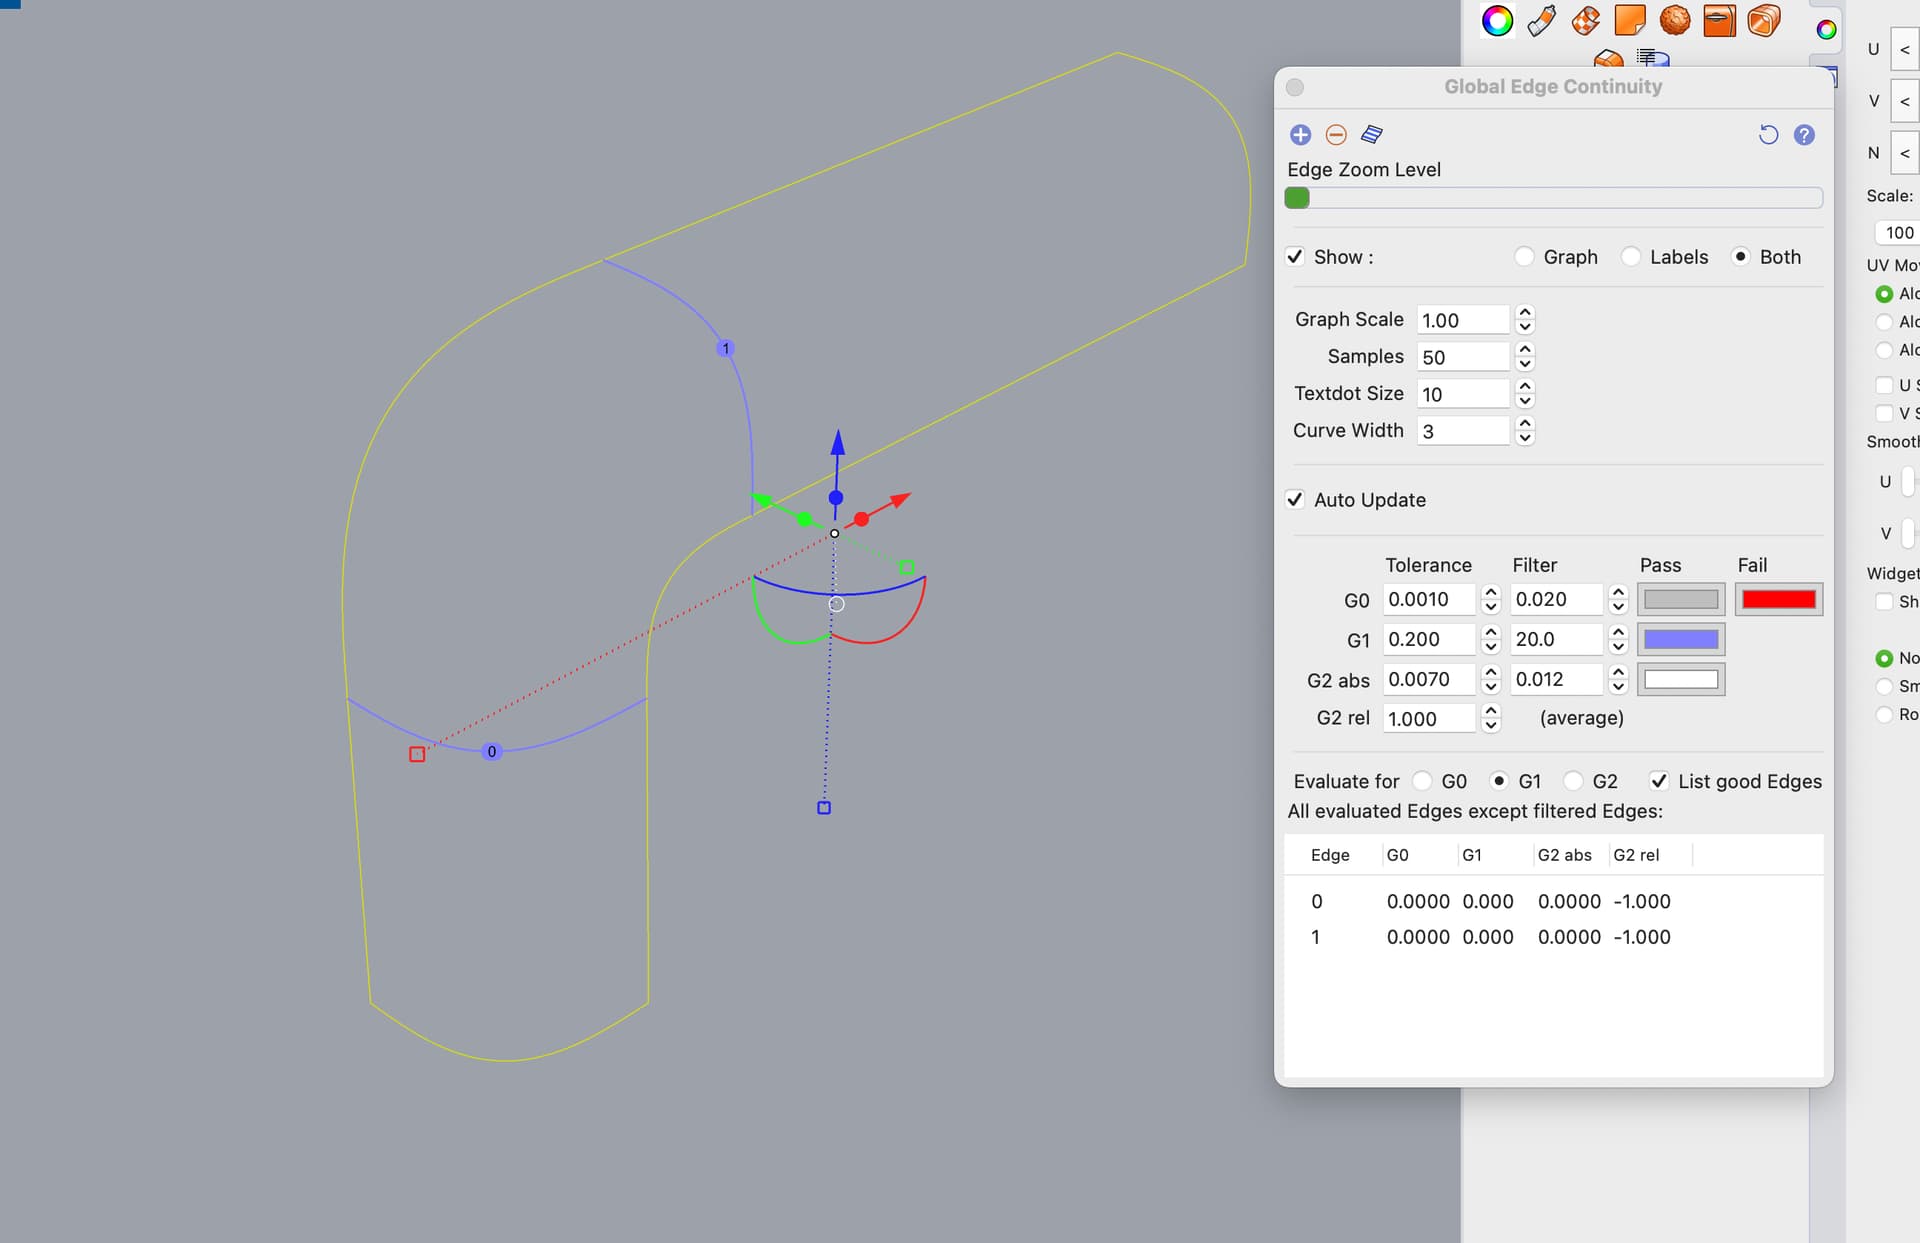Adjust G2 rel stepper arrows
The height and width of the screenshot is (1243, 1920).
pos(1491,718)
